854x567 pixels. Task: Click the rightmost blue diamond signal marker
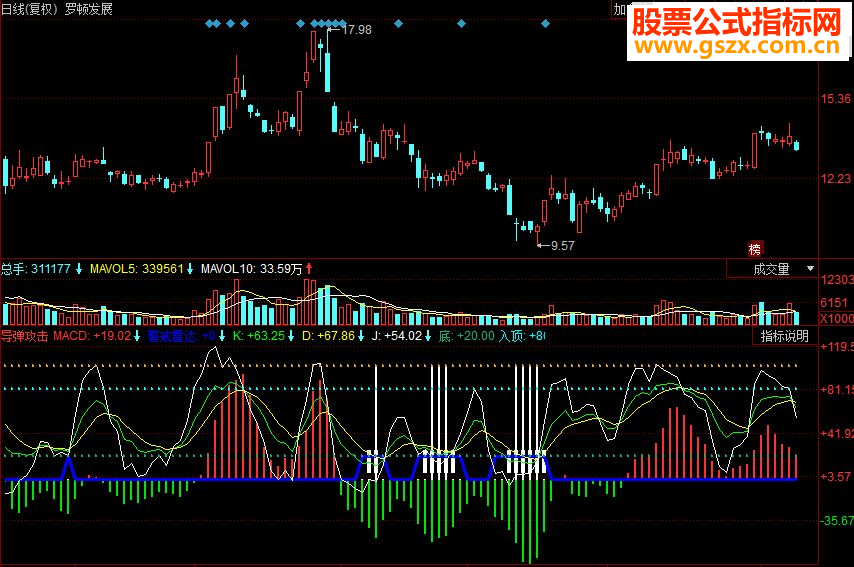(545, 23)
